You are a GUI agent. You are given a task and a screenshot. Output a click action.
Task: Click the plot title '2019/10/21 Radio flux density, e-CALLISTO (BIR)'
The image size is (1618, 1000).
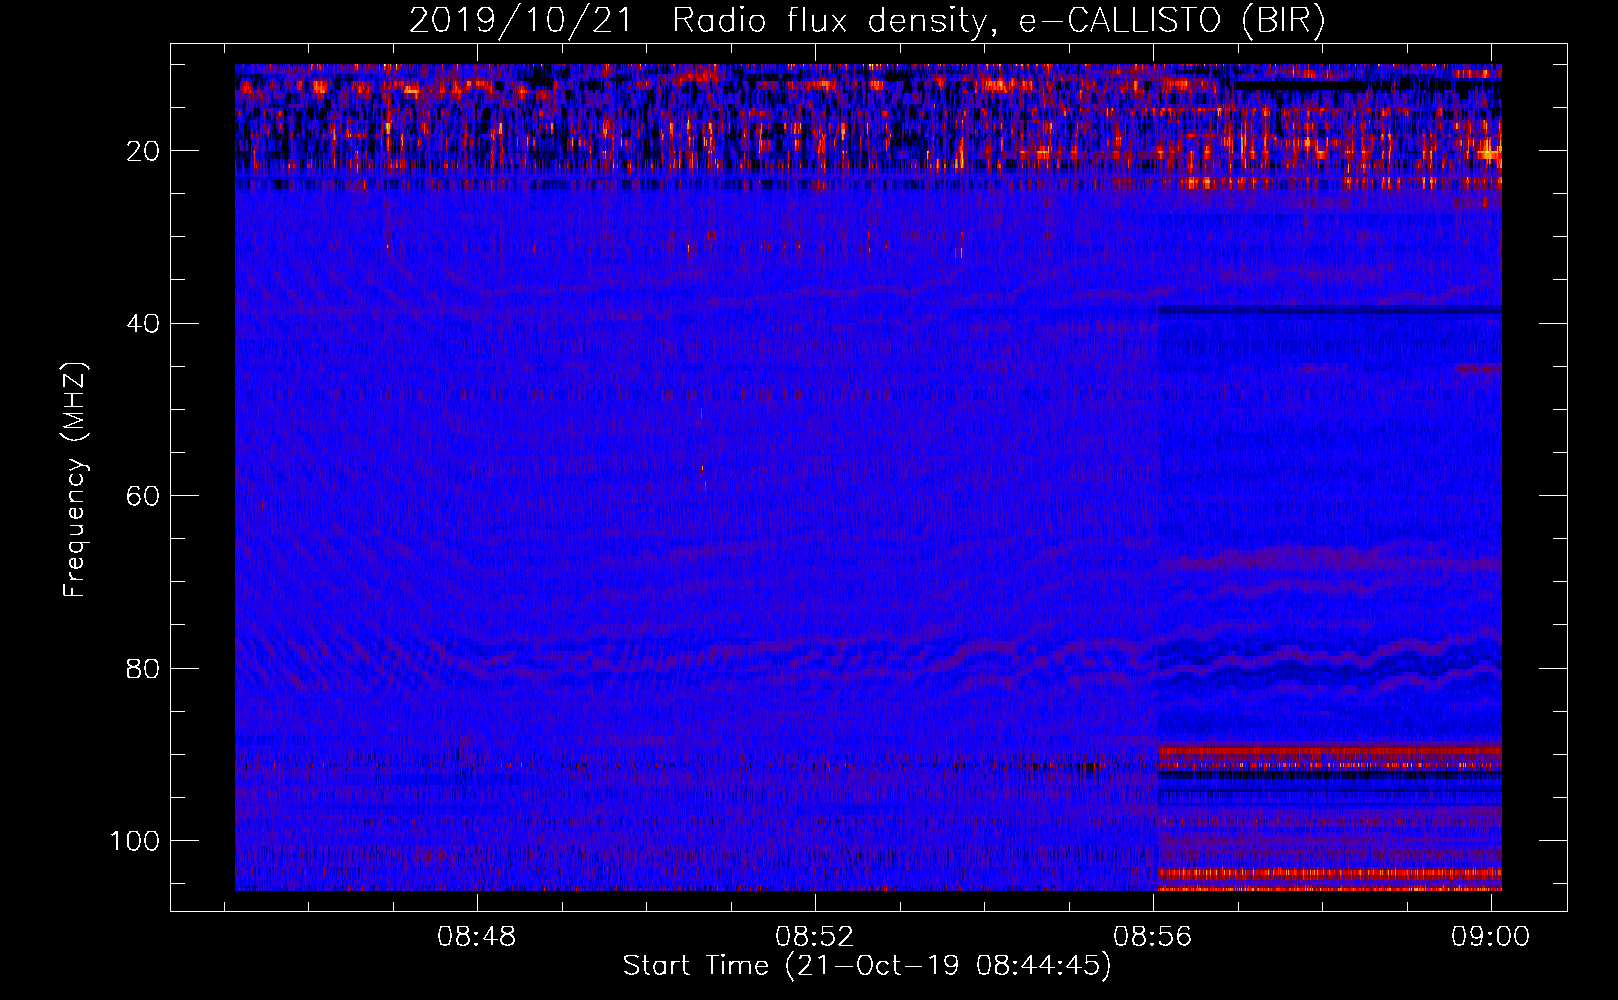(x=867, y=21)
